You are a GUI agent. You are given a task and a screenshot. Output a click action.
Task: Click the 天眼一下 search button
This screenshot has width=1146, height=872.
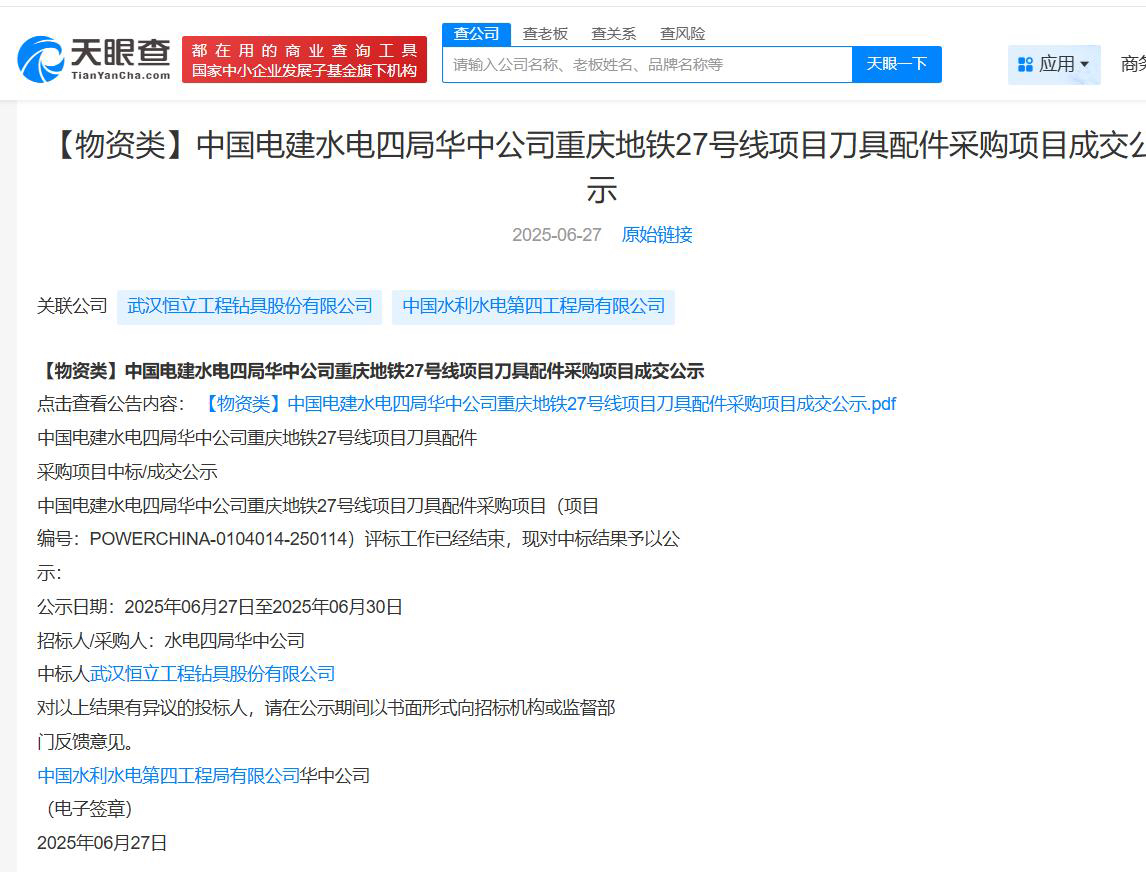[897, 64]
